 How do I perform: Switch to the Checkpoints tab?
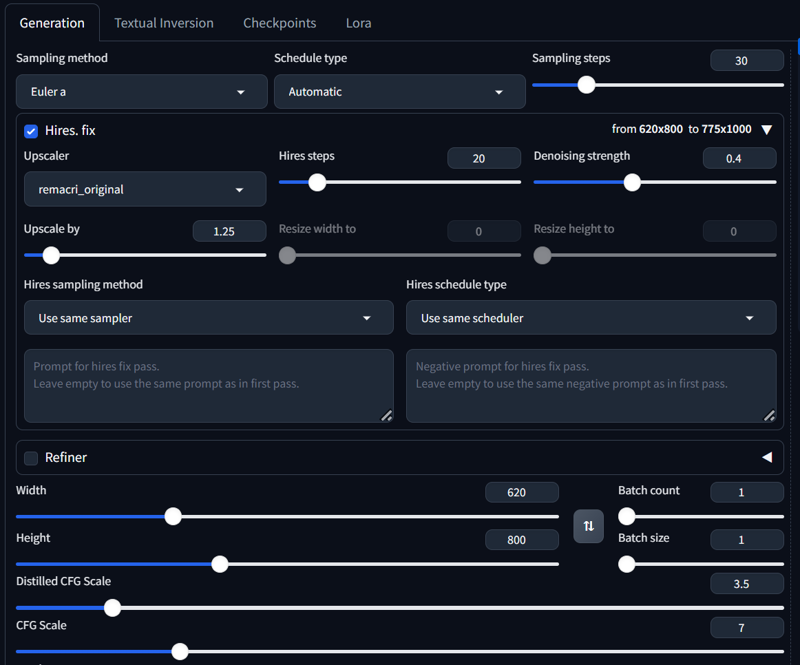[280, 23]
